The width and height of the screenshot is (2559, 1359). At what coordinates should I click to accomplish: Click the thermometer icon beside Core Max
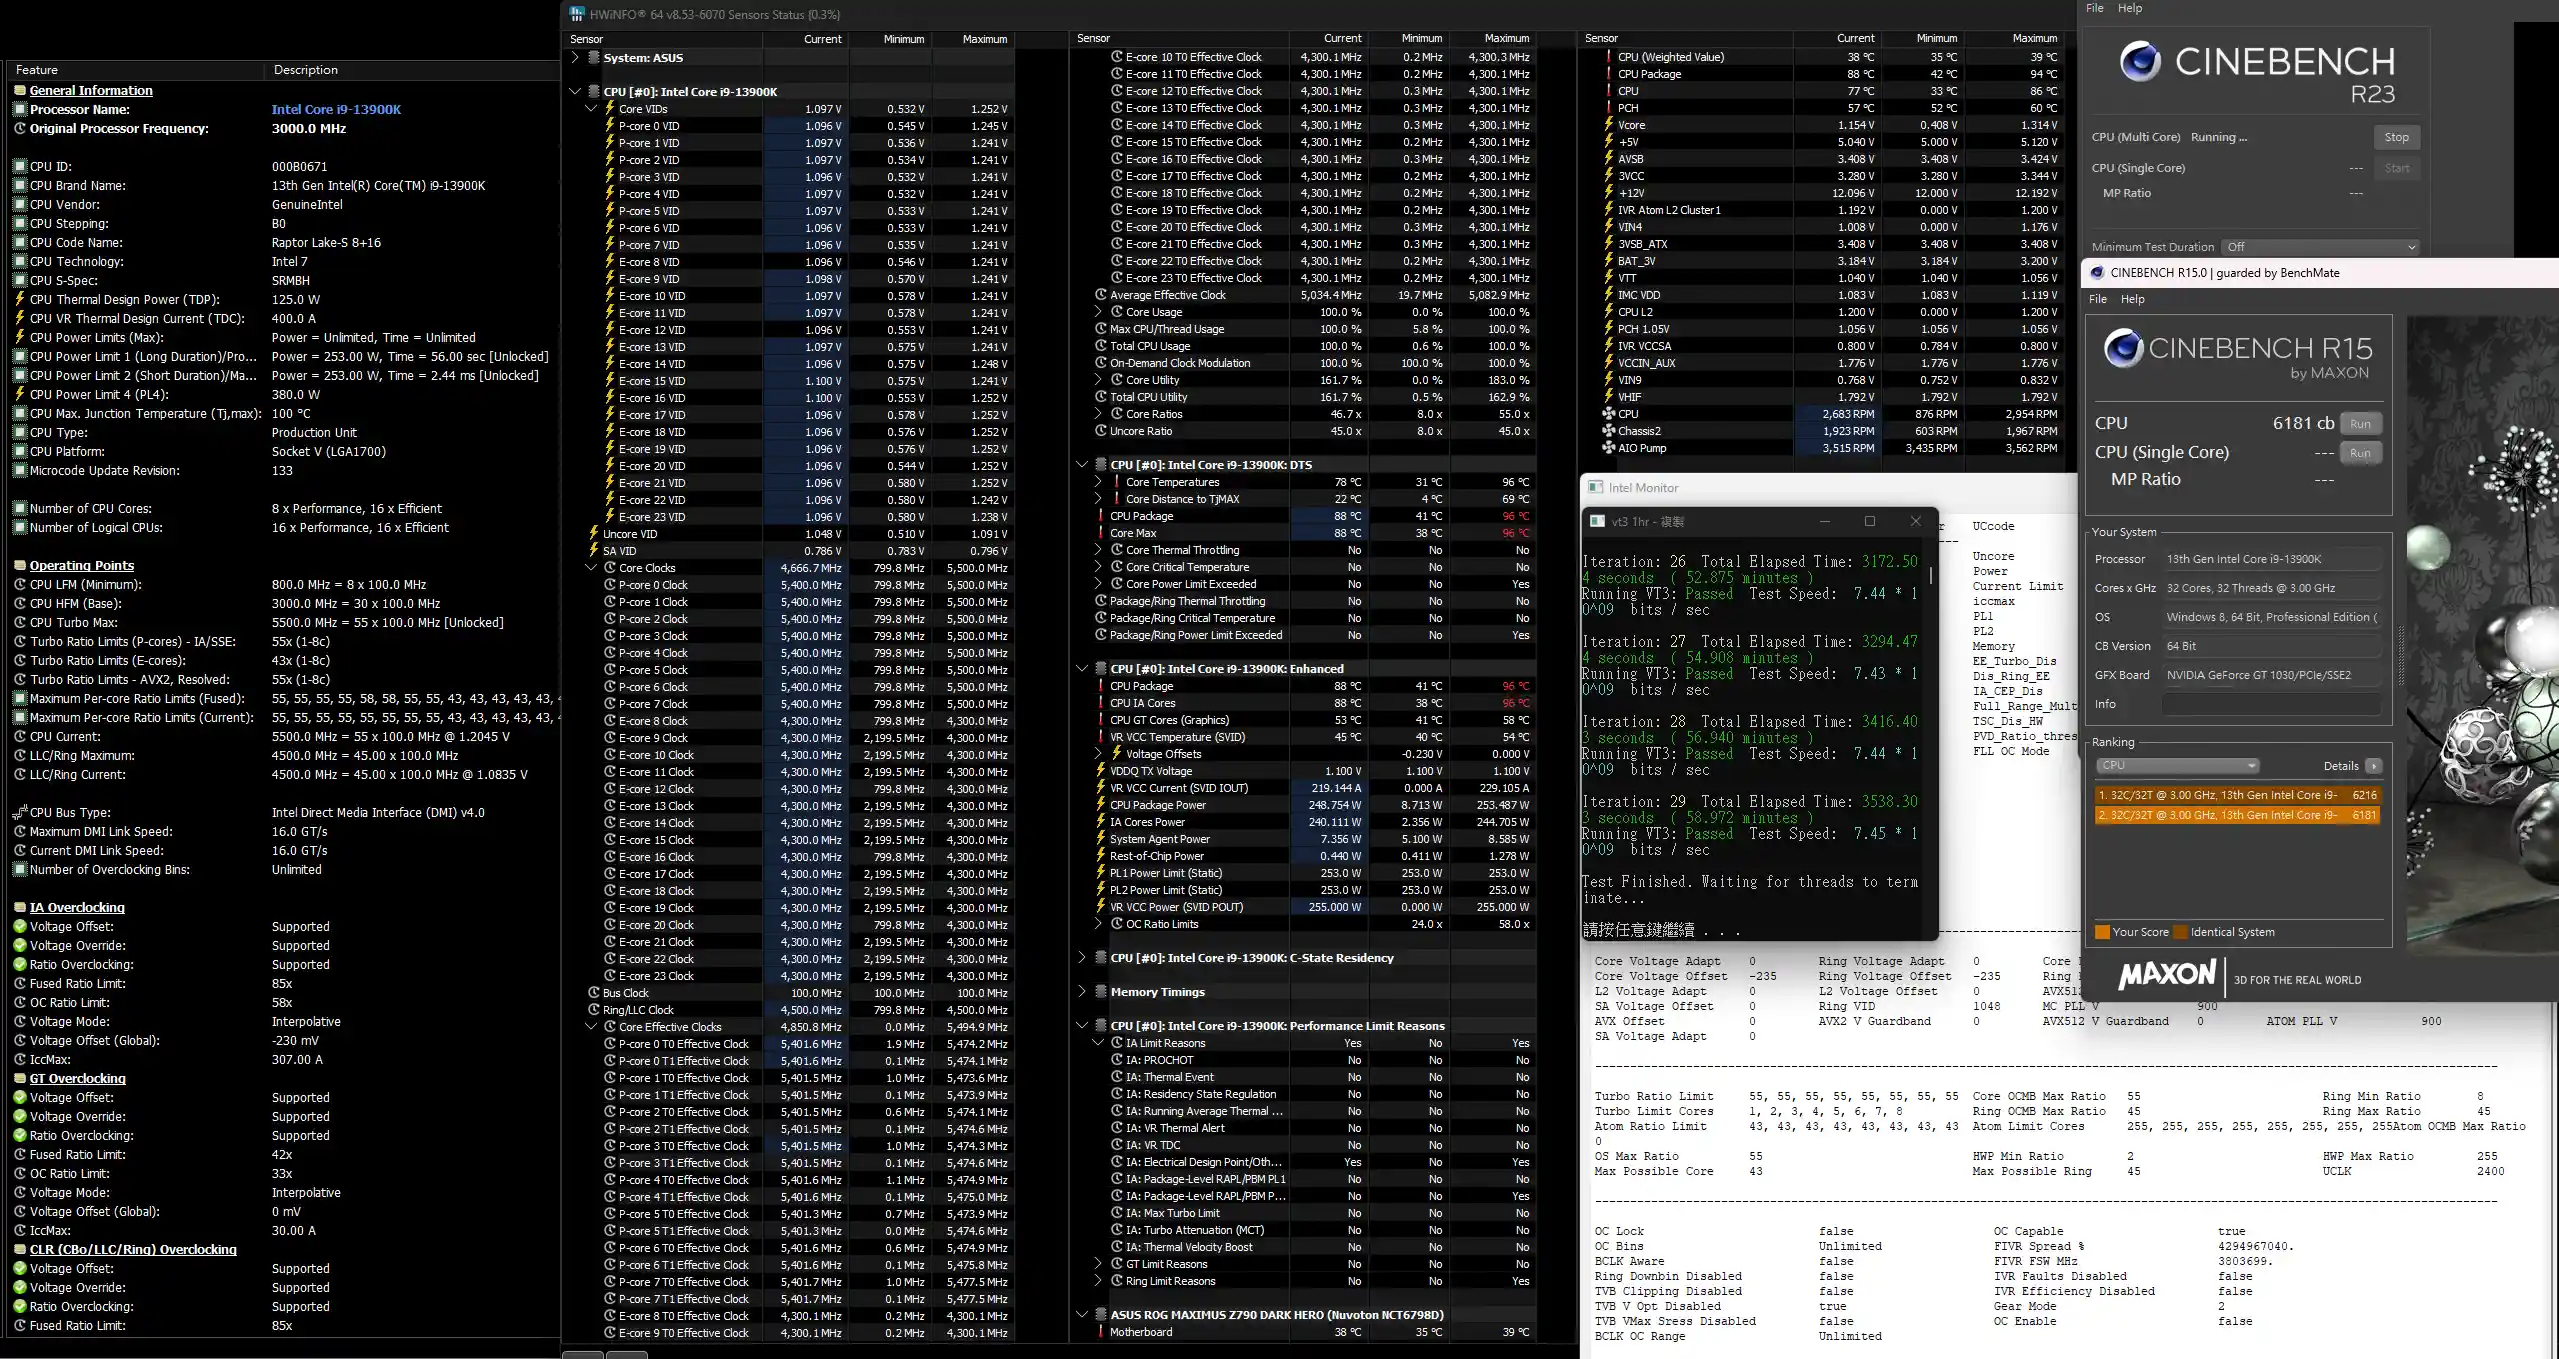pos(1100,533)
